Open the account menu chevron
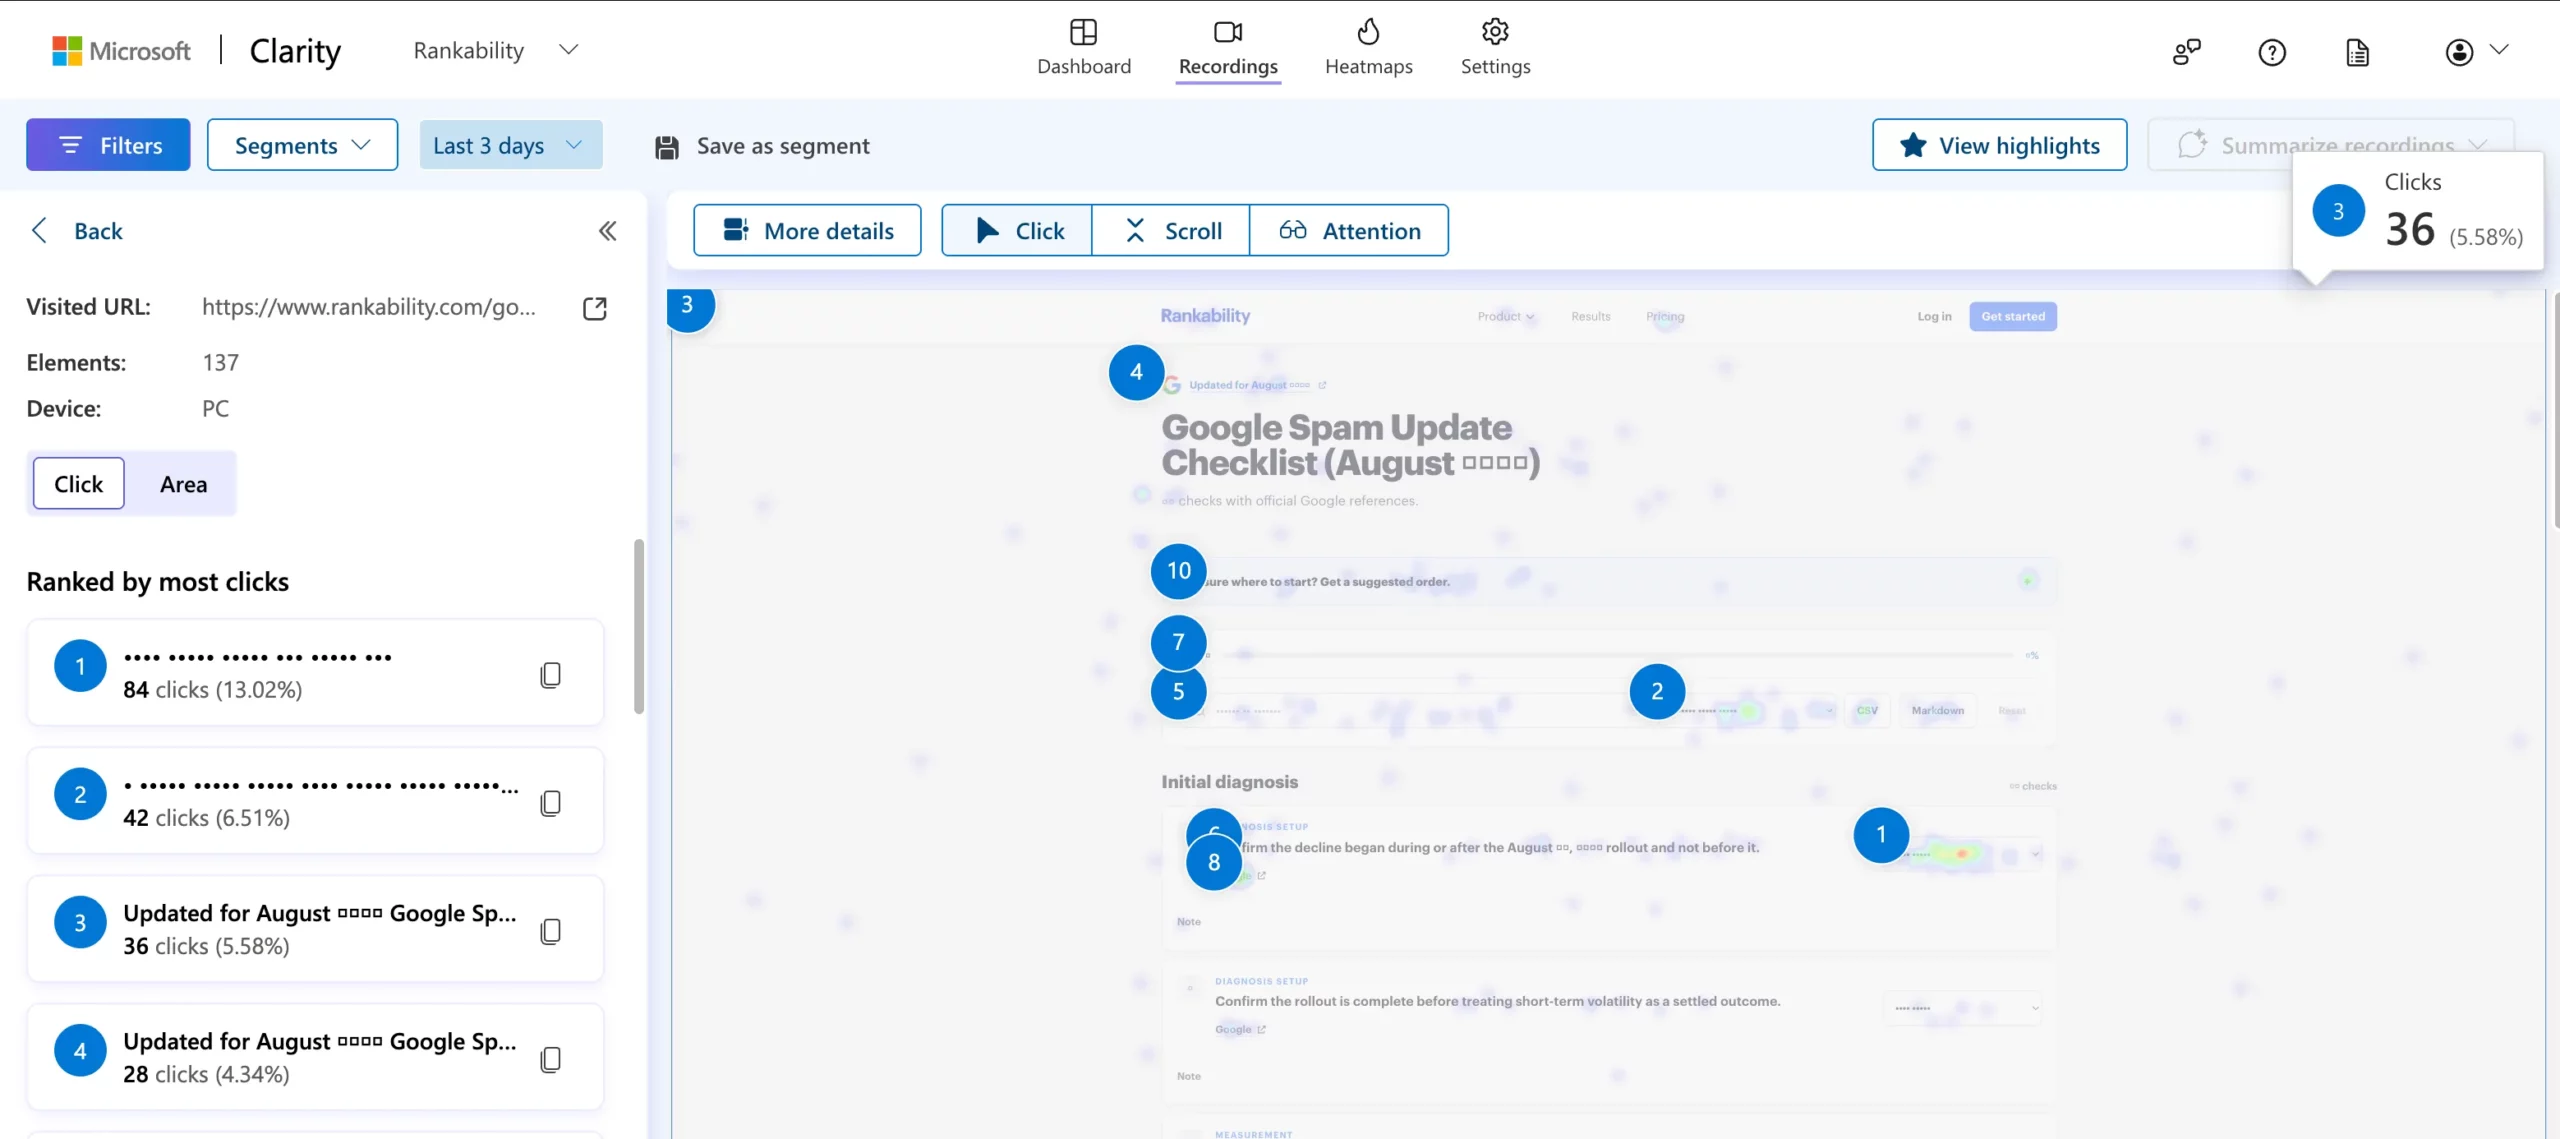2560x1139 pixels. (x=2499, y=50)
